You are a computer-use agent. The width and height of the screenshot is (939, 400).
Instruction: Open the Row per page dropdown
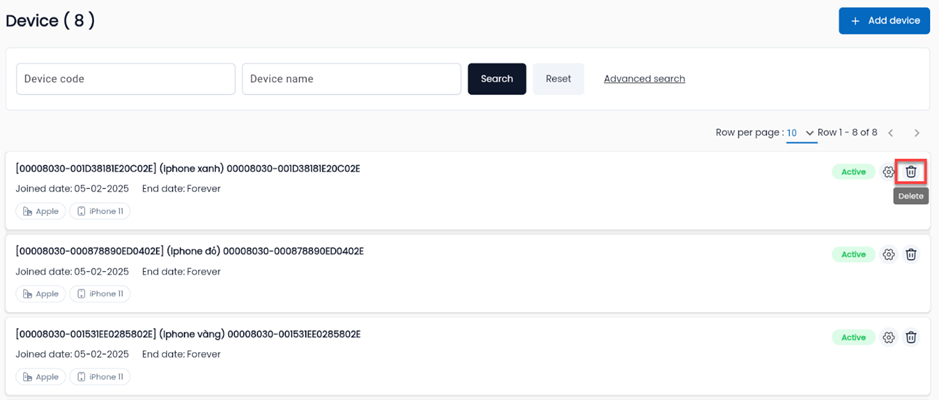coord(800,133)
